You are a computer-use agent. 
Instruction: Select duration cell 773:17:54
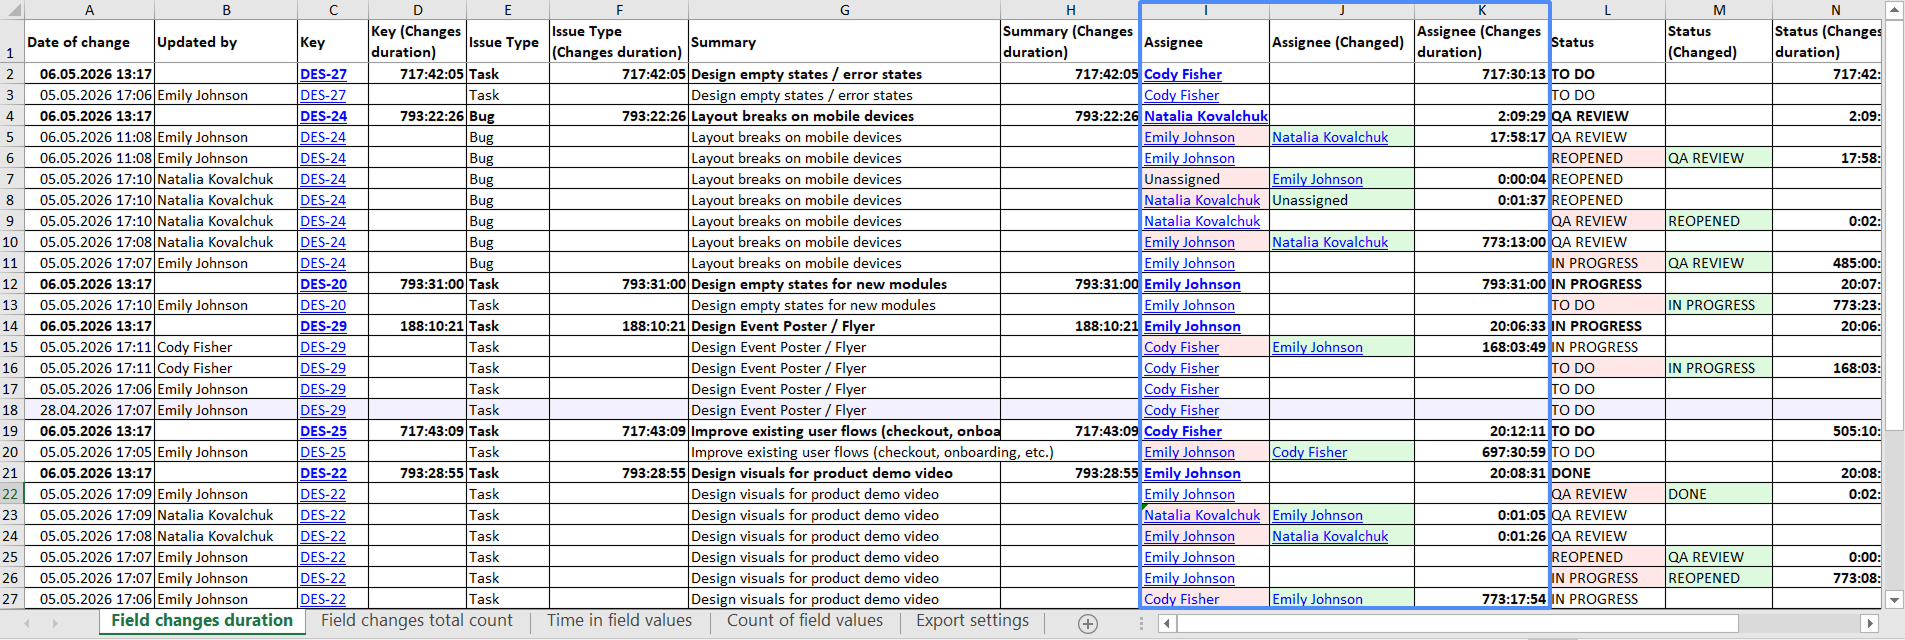pos(1482,599)
